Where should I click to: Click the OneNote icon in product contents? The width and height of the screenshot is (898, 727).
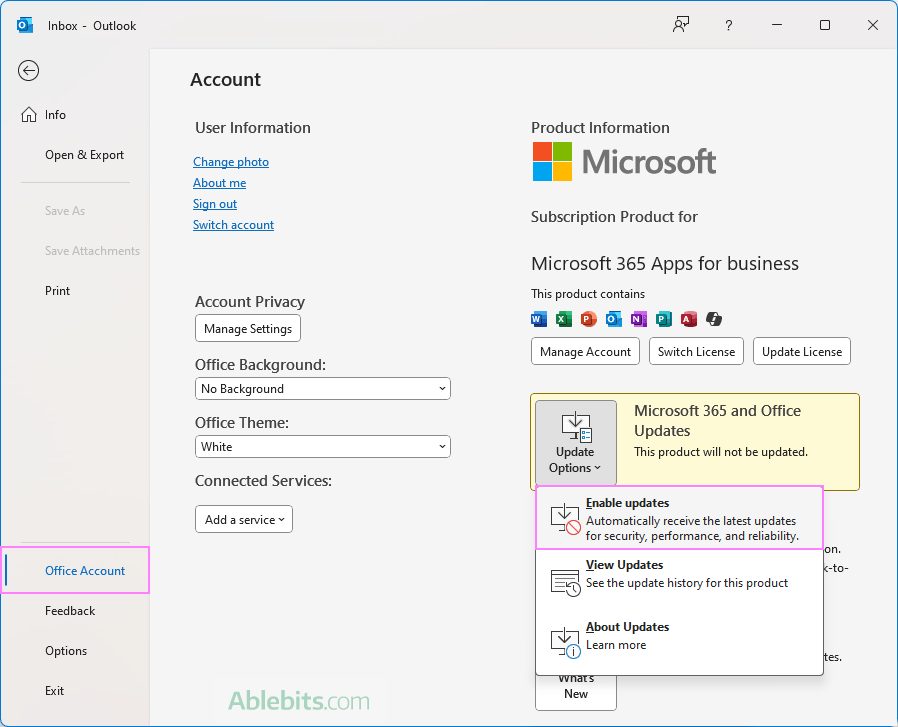[x=639, y=319]
